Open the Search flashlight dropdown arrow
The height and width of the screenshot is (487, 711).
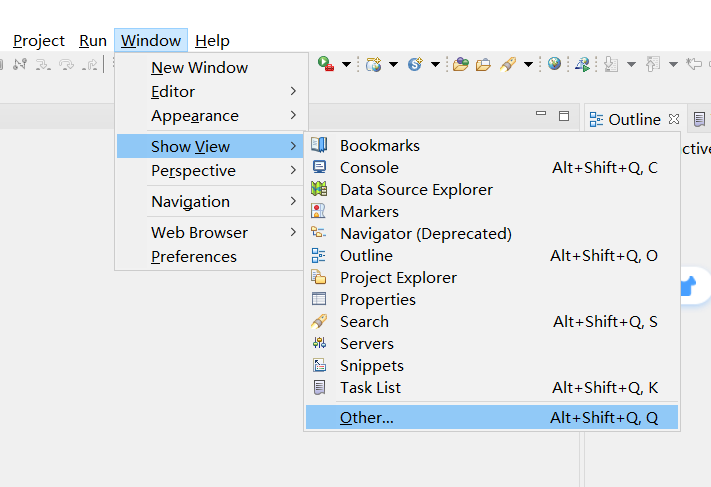(x=528, y=64)
